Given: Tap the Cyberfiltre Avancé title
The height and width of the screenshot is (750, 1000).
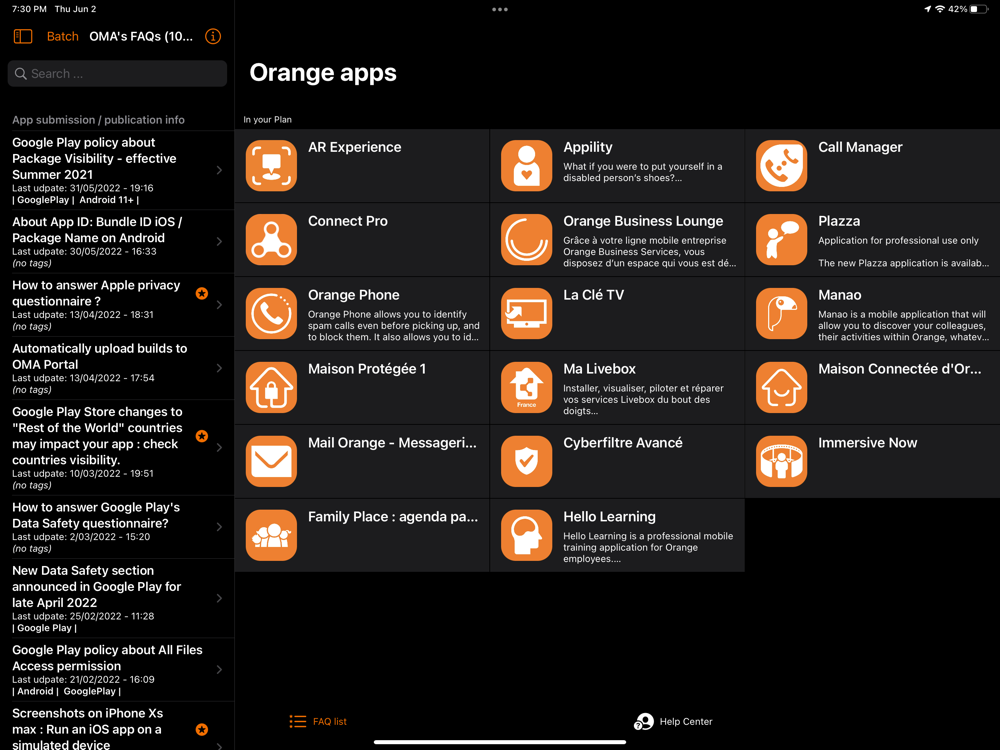Looking at the screenshot, I should click(622, 443).
